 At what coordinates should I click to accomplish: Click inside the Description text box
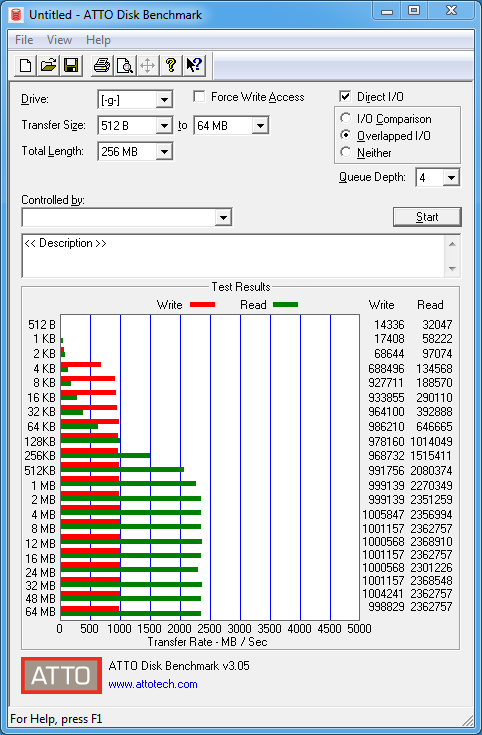[x=233, y=256]
